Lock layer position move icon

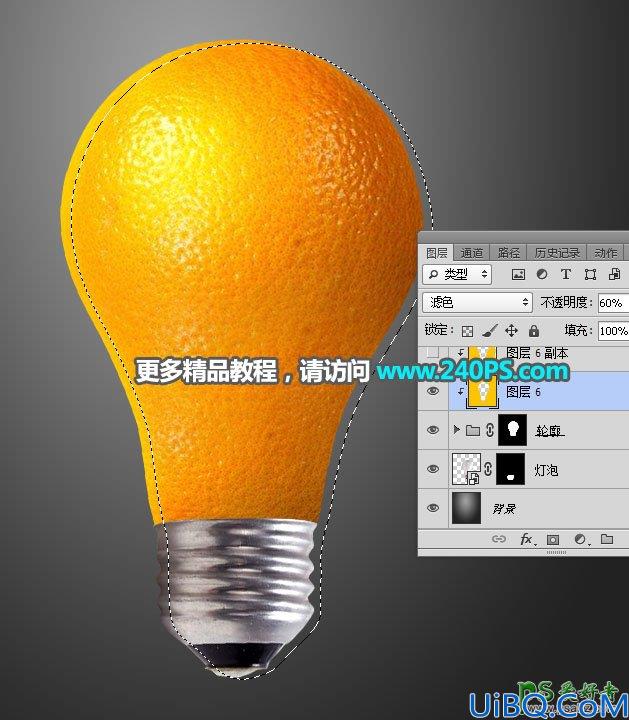pos(511,331)
